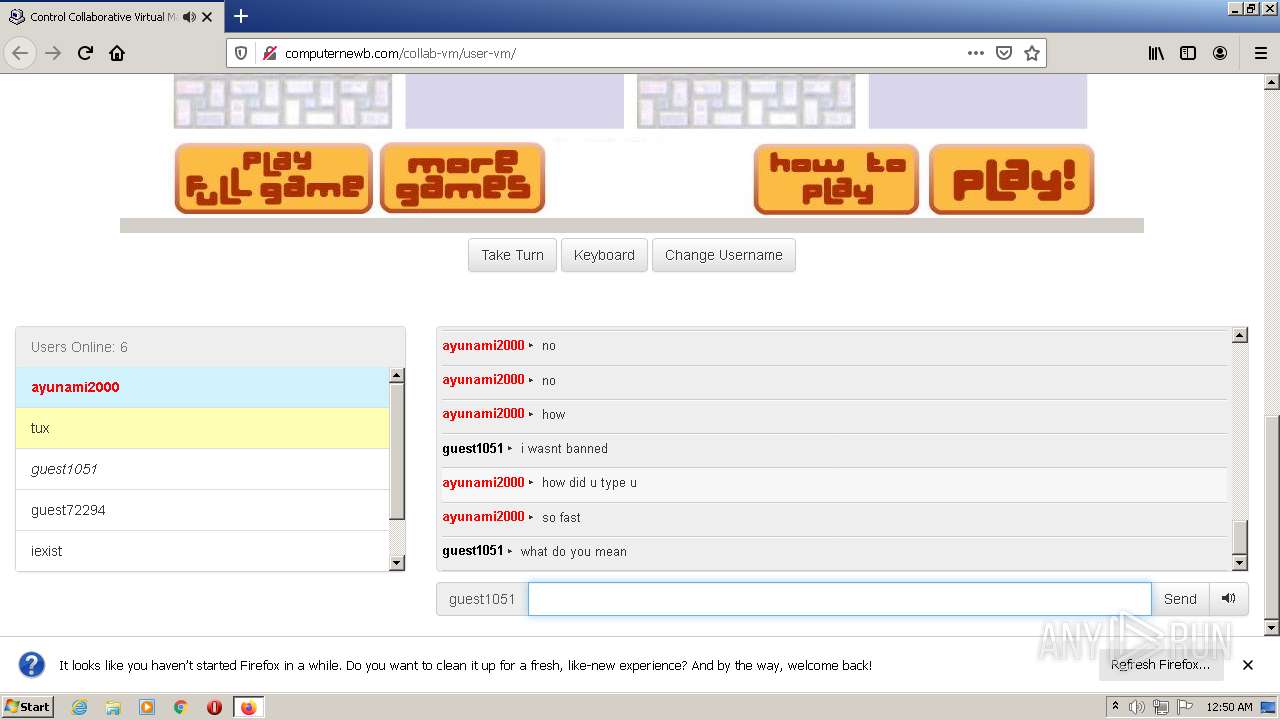Open the Action Center flag icon
The height and width of the screenshot is (720, 1280).
click(1185, 707)
